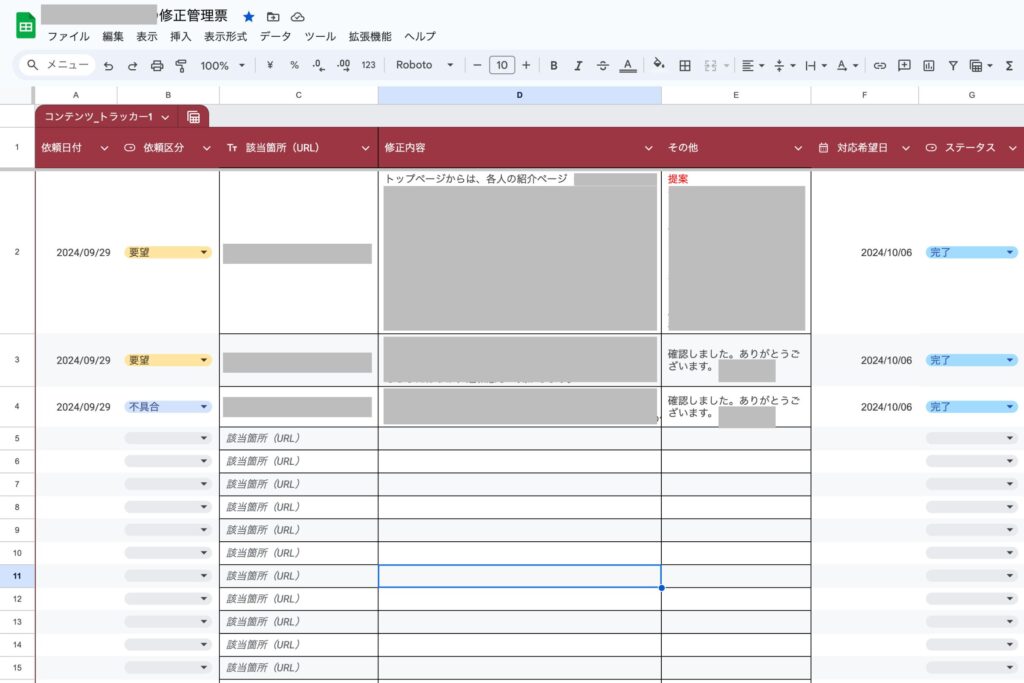This screenshot has height=683, width=1024.
Task: Click the print icon
Action: click(x=157, y=65)
